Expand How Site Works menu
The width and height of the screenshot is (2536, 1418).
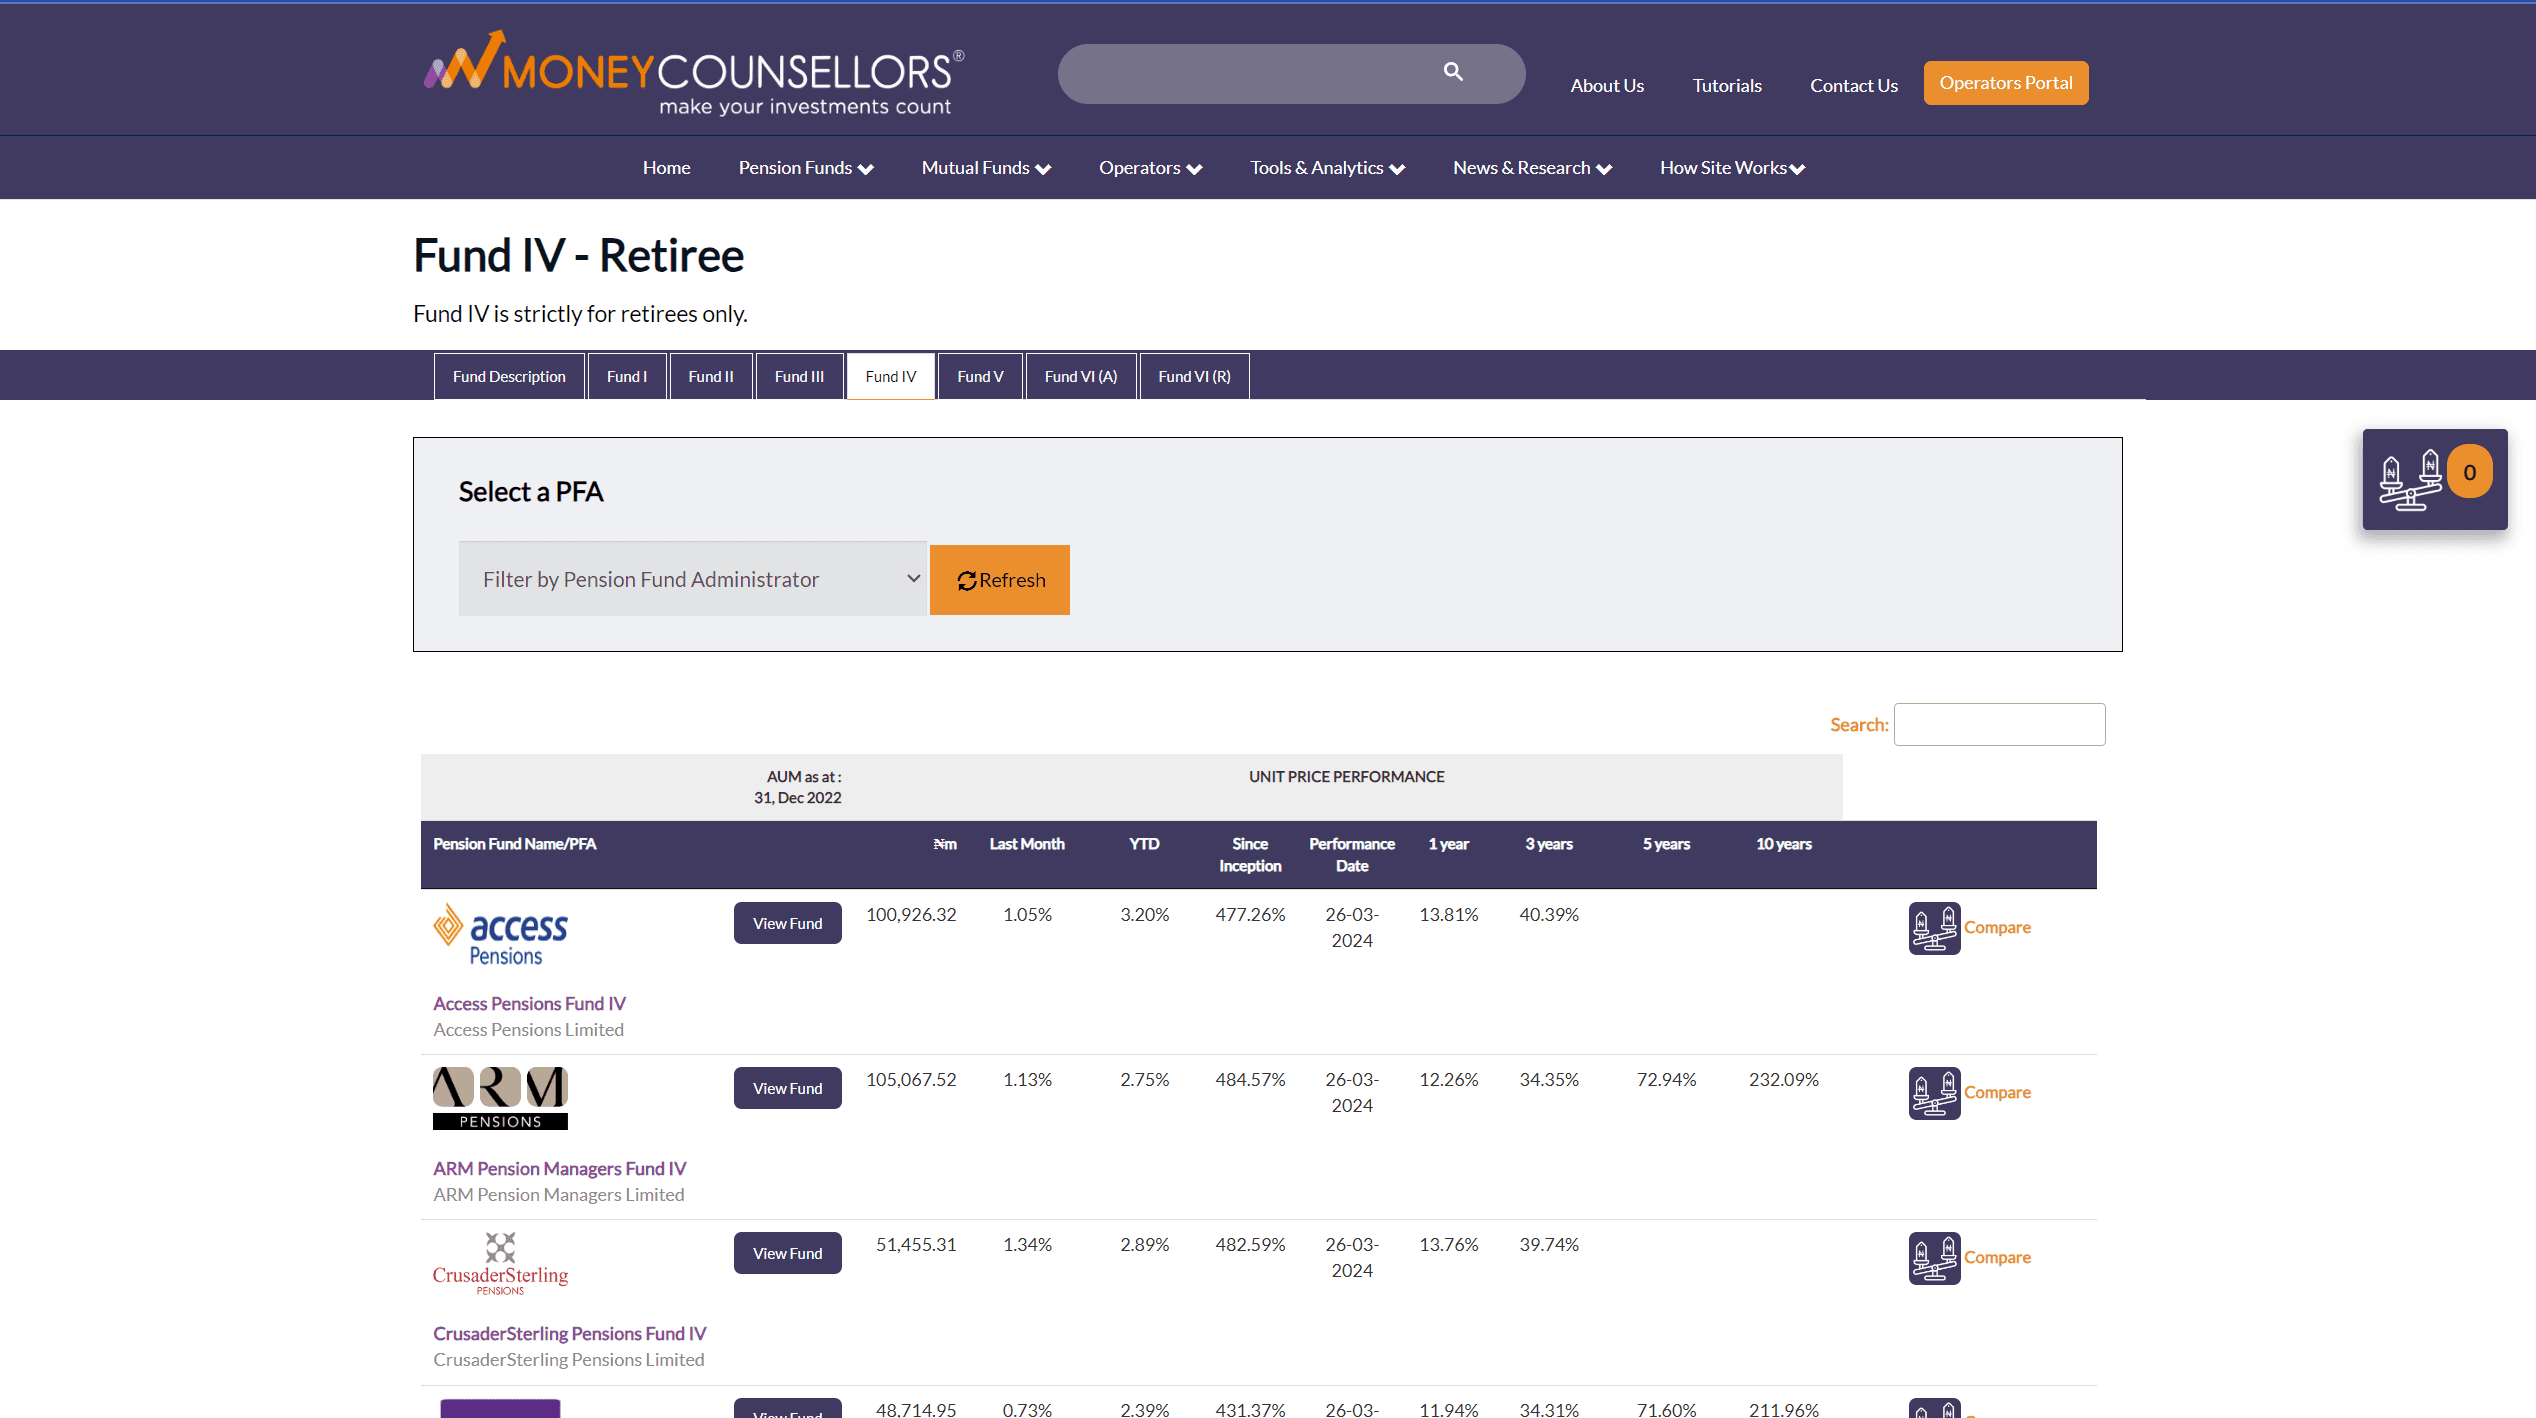(1732, 168)
